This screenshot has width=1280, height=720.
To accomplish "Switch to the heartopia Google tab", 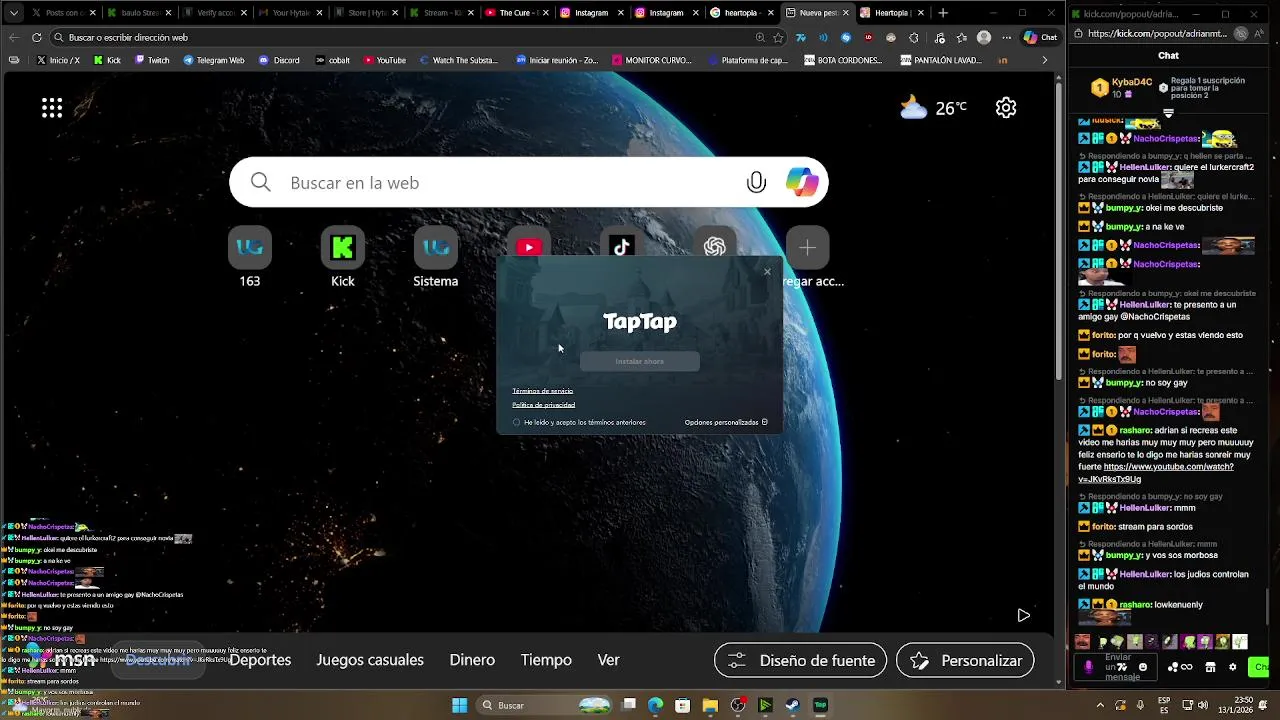I will [x=740, y=13].
